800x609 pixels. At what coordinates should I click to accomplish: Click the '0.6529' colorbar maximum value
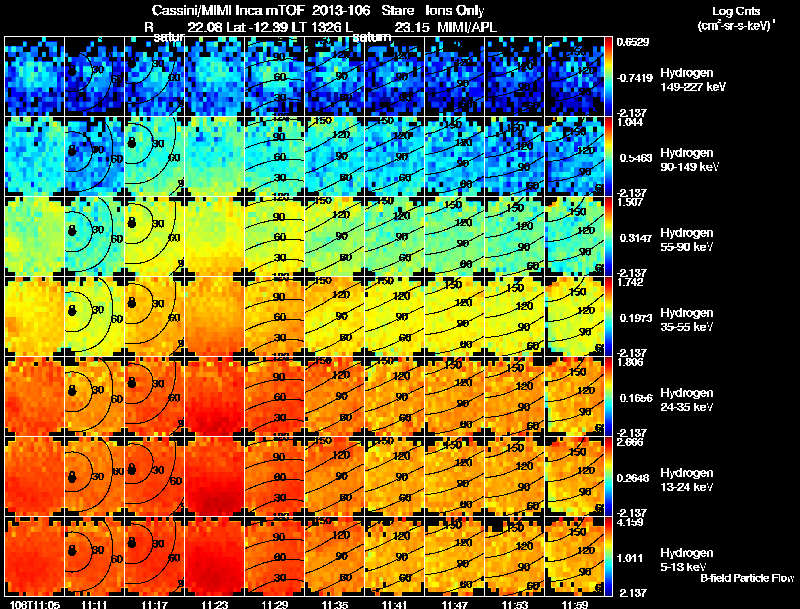[x=633, y=42]
